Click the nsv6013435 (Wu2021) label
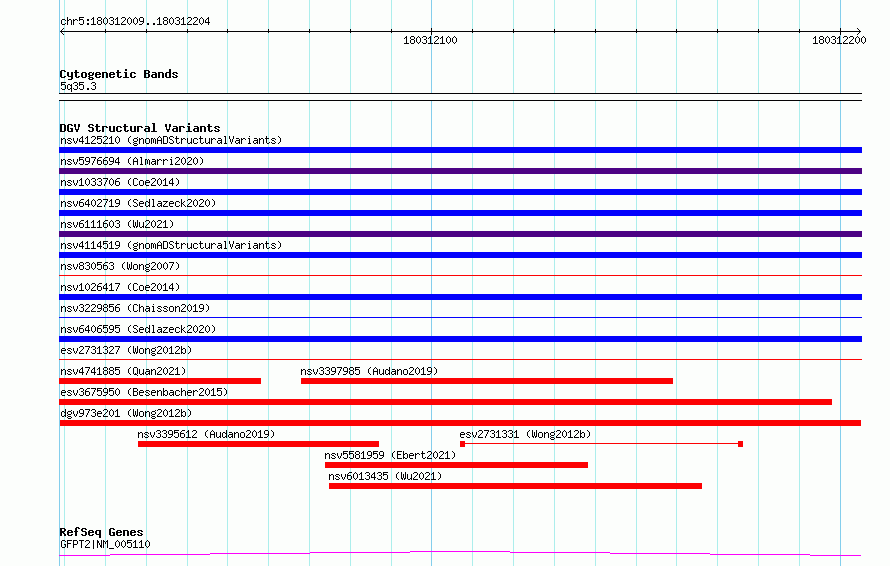Screen dimensions: 890x566 pos(385,476)
